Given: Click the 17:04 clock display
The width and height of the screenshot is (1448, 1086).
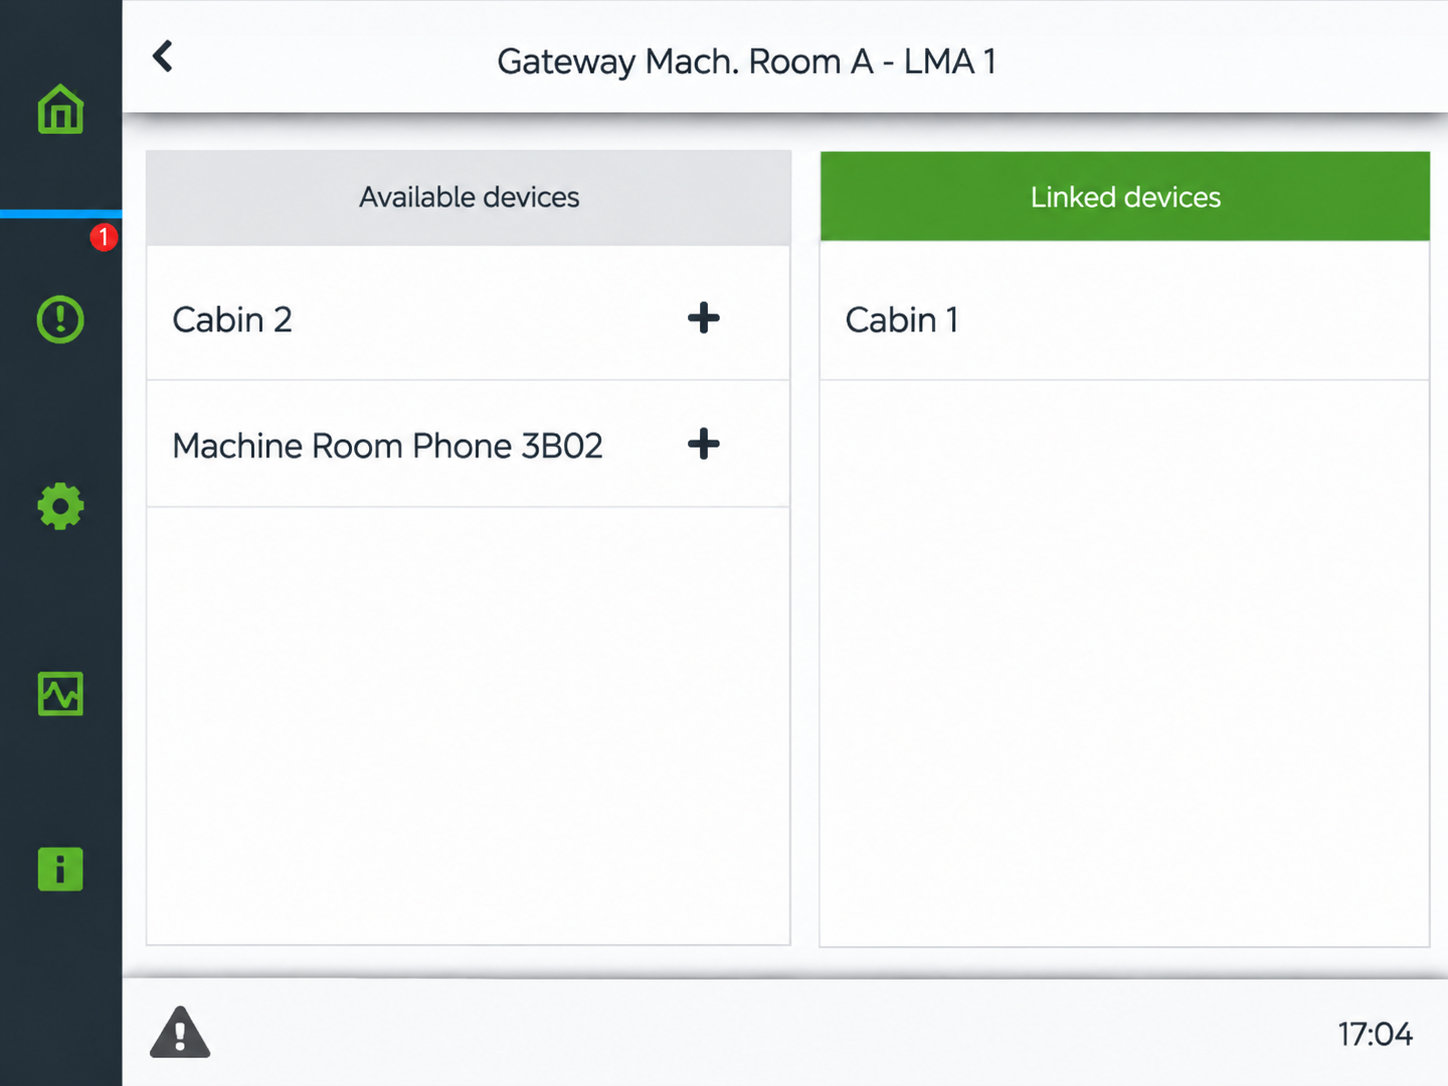Looking at the screenshot, I should tap(1375, 1034).
